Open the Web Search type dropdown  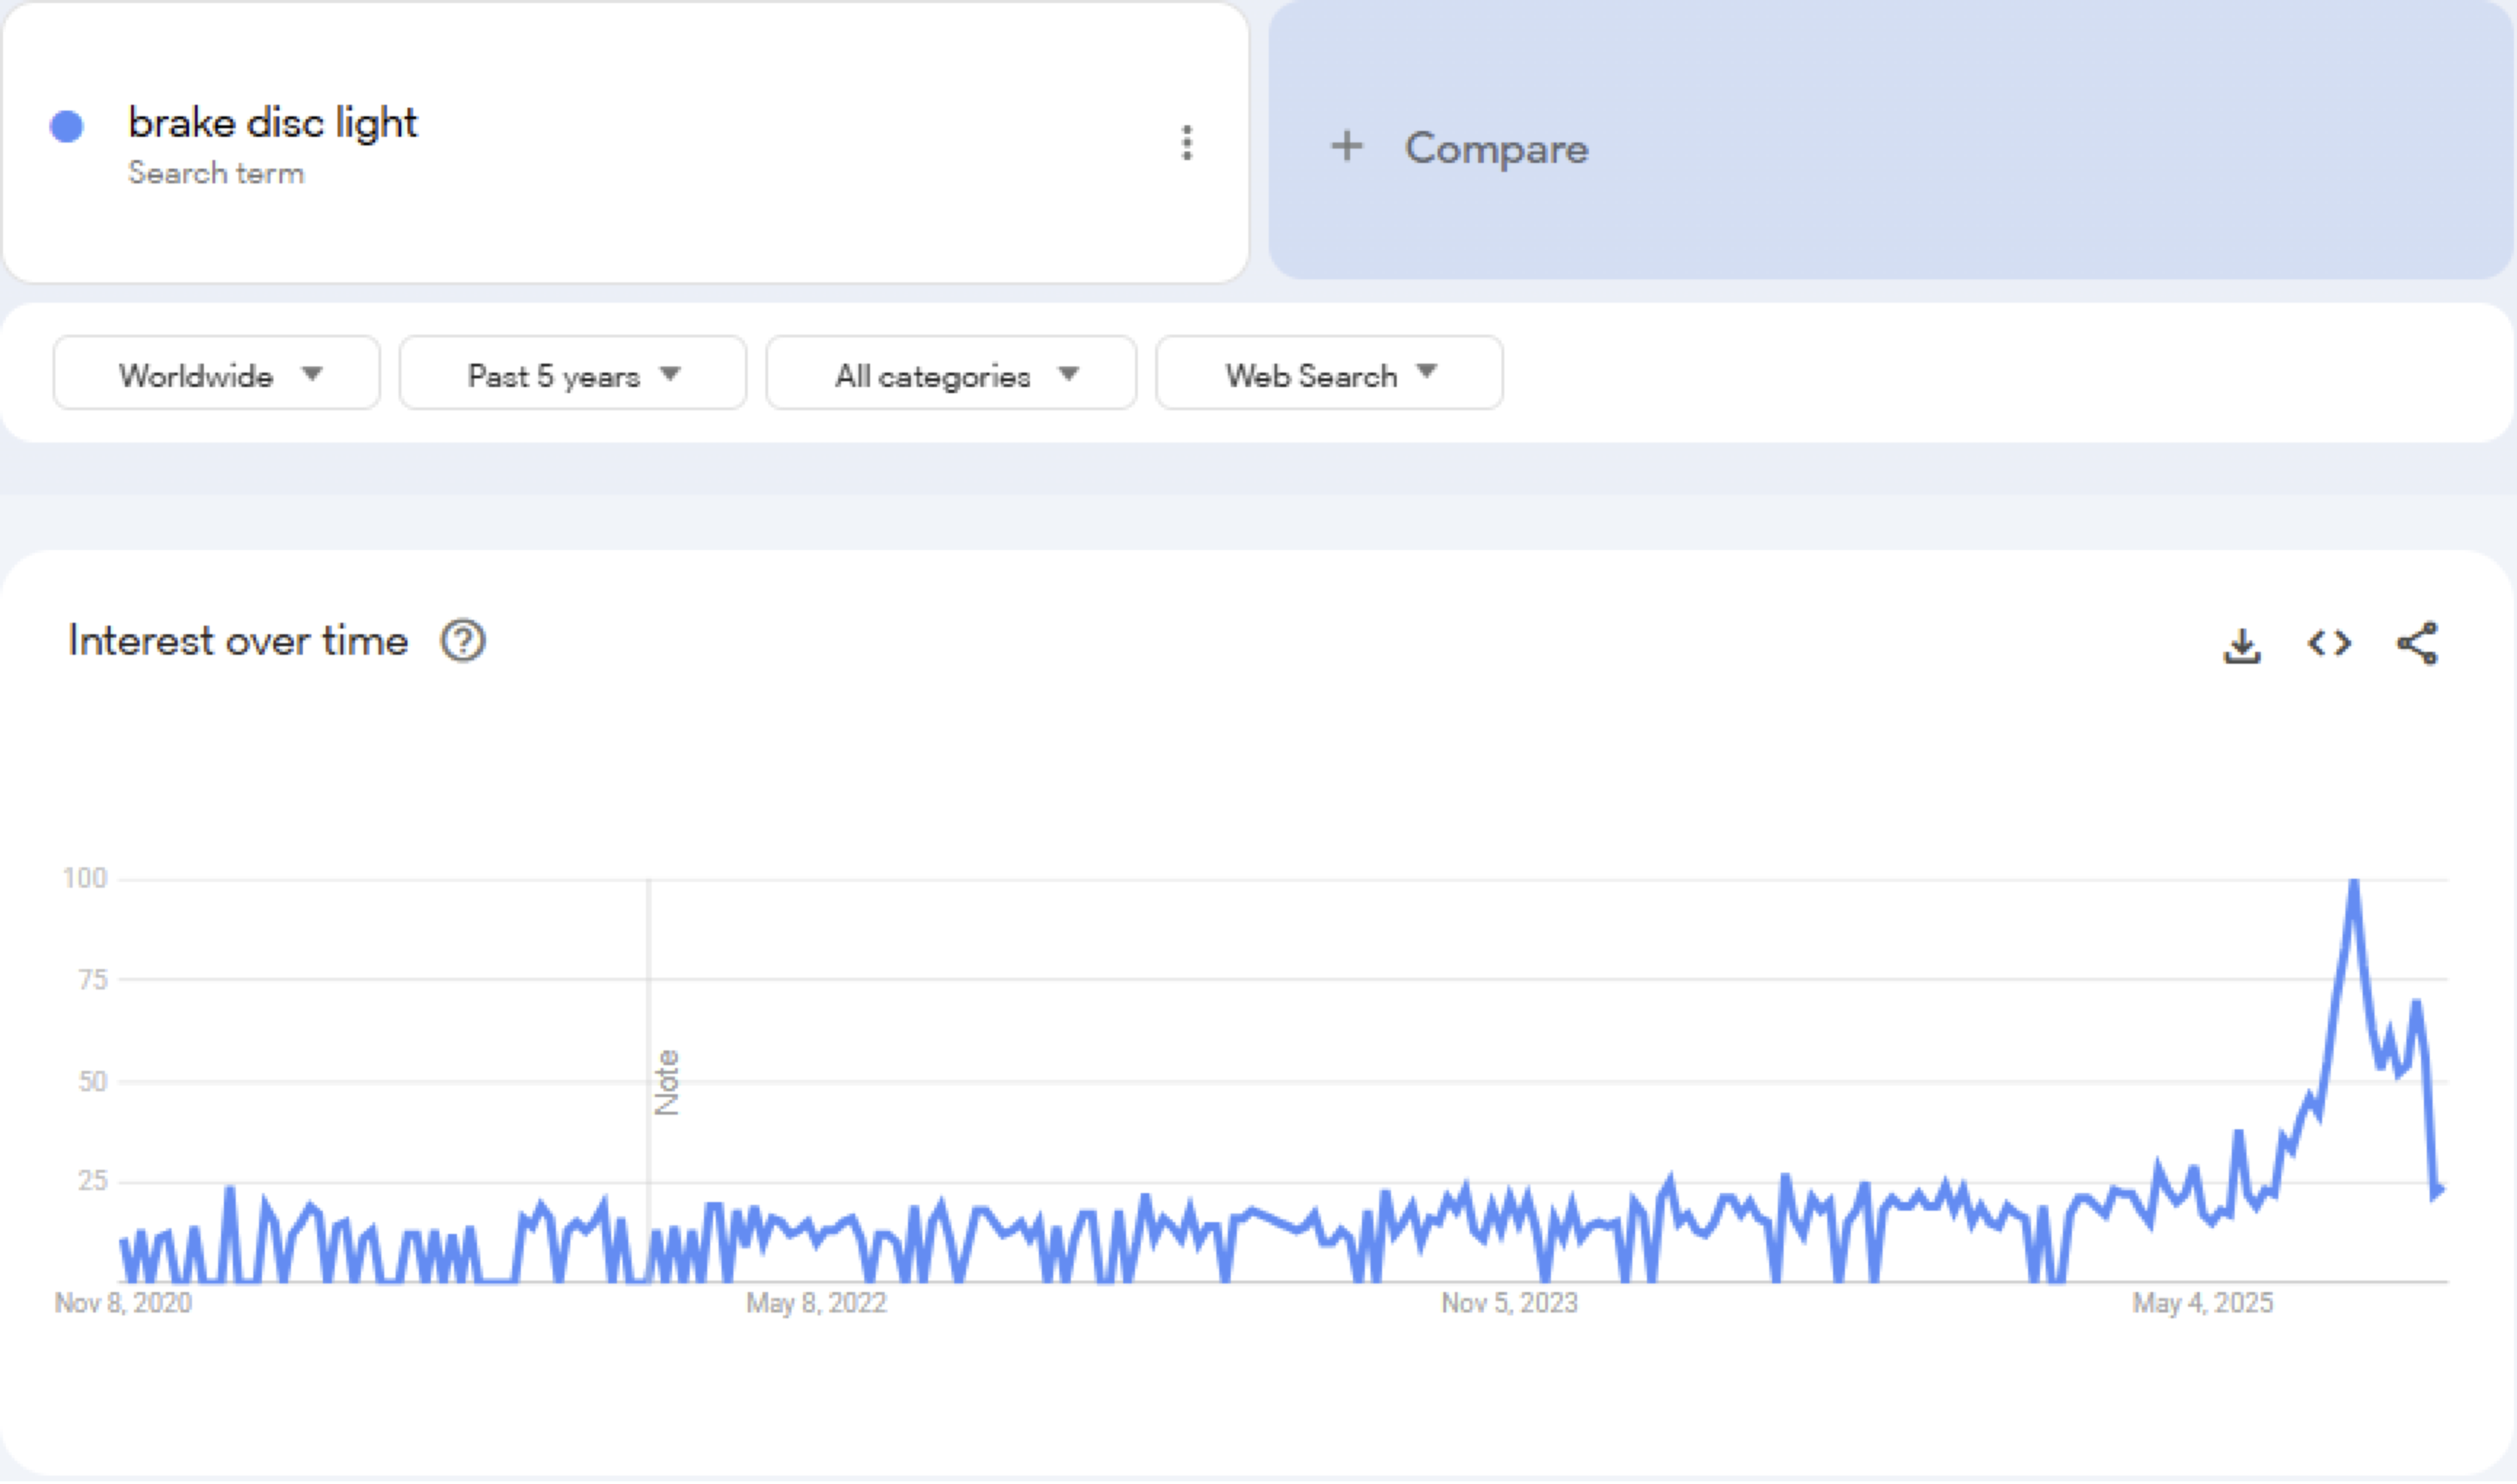pos(1329,374)
